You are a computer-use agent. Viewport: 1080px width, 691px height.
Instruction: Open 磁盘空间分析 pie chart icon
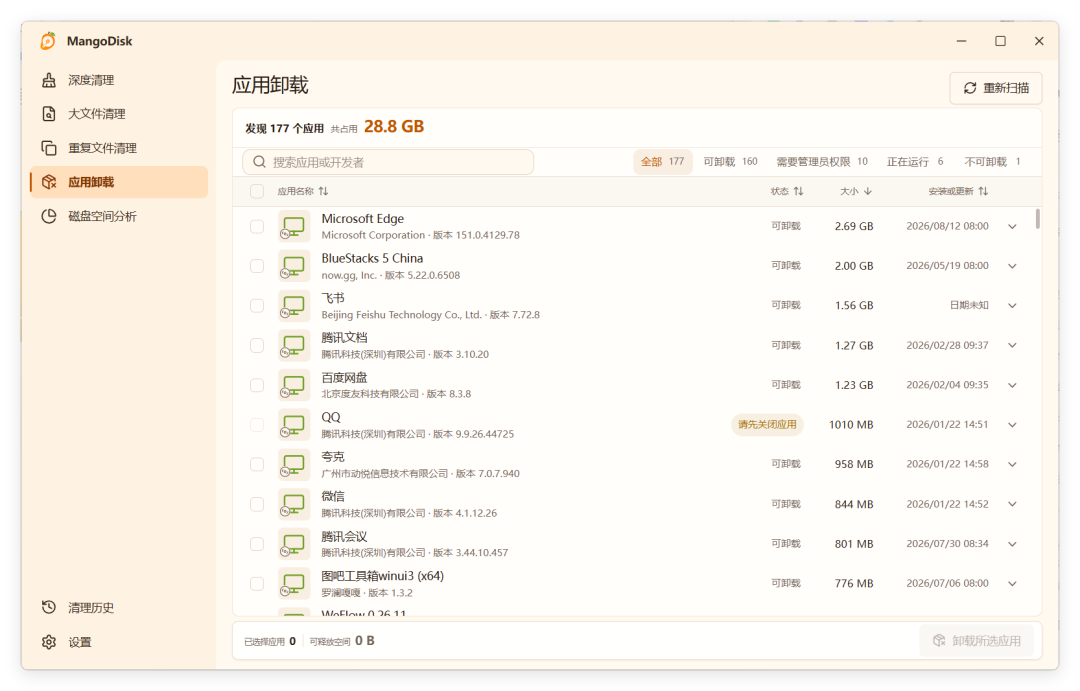click(x=49, y=216)
